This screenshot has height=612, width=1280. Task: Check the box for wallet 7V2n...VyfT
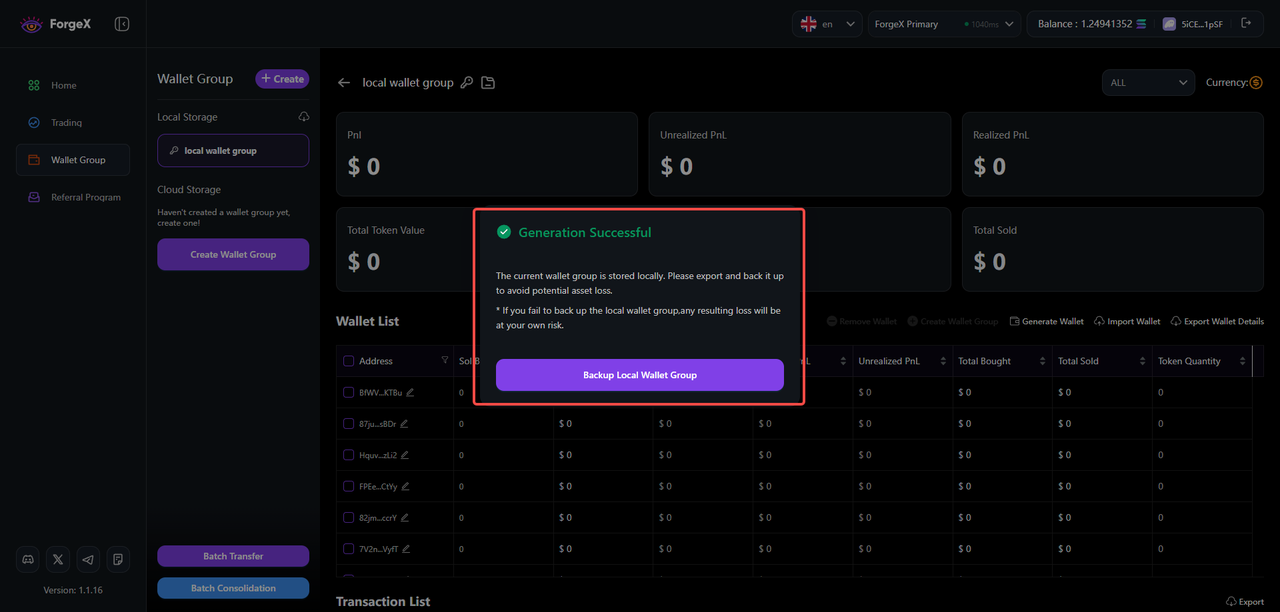tap(349, 549)
